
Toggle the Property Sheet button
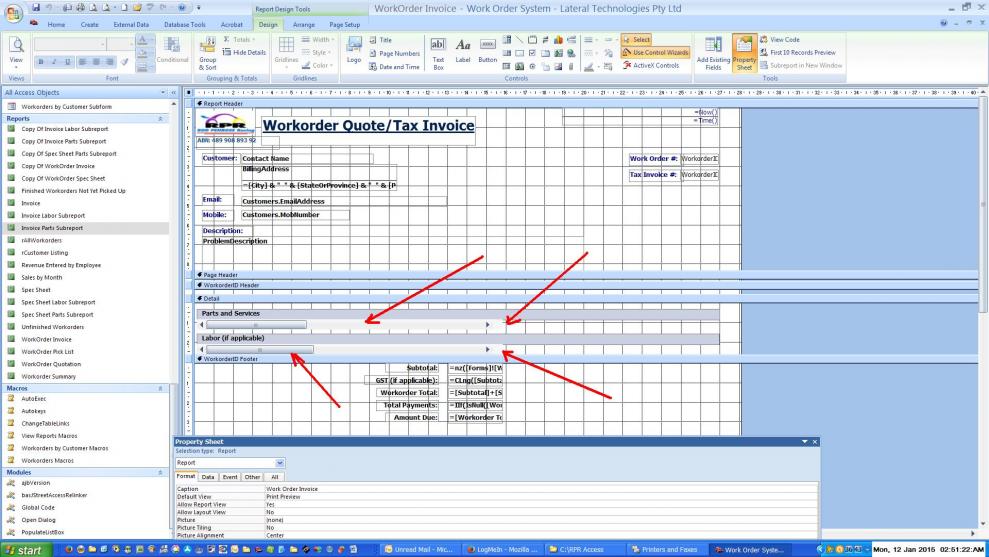point(744,53)
